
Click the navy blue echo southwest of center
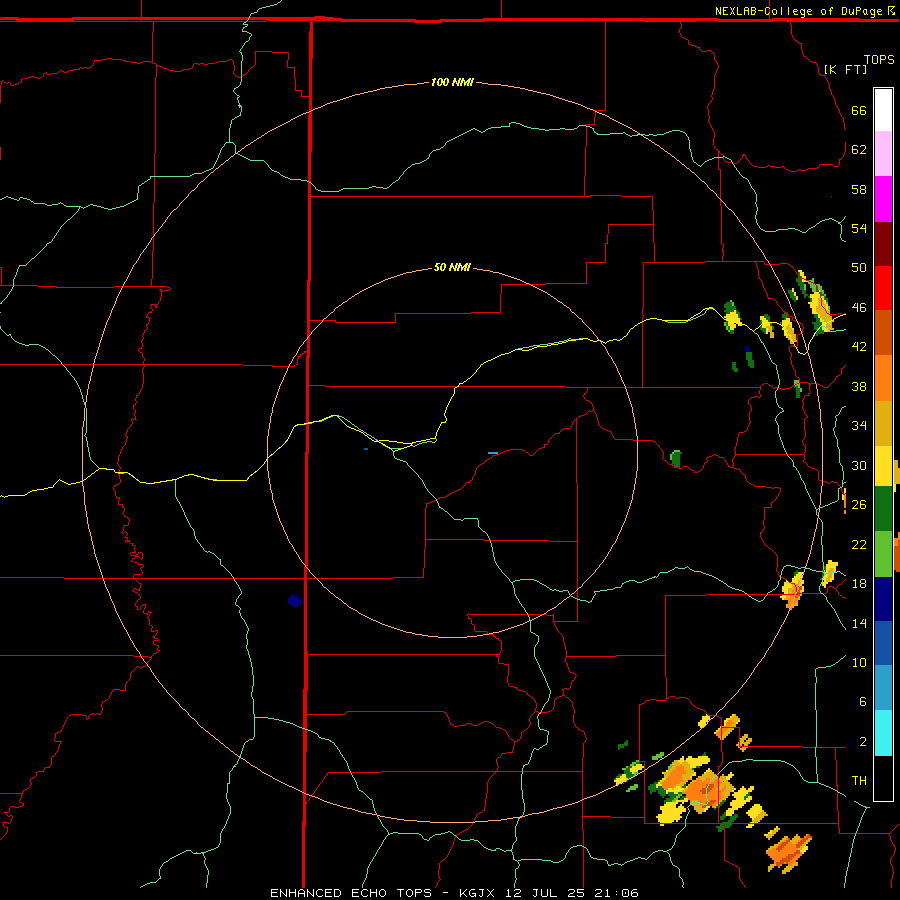tap(294, 601)
